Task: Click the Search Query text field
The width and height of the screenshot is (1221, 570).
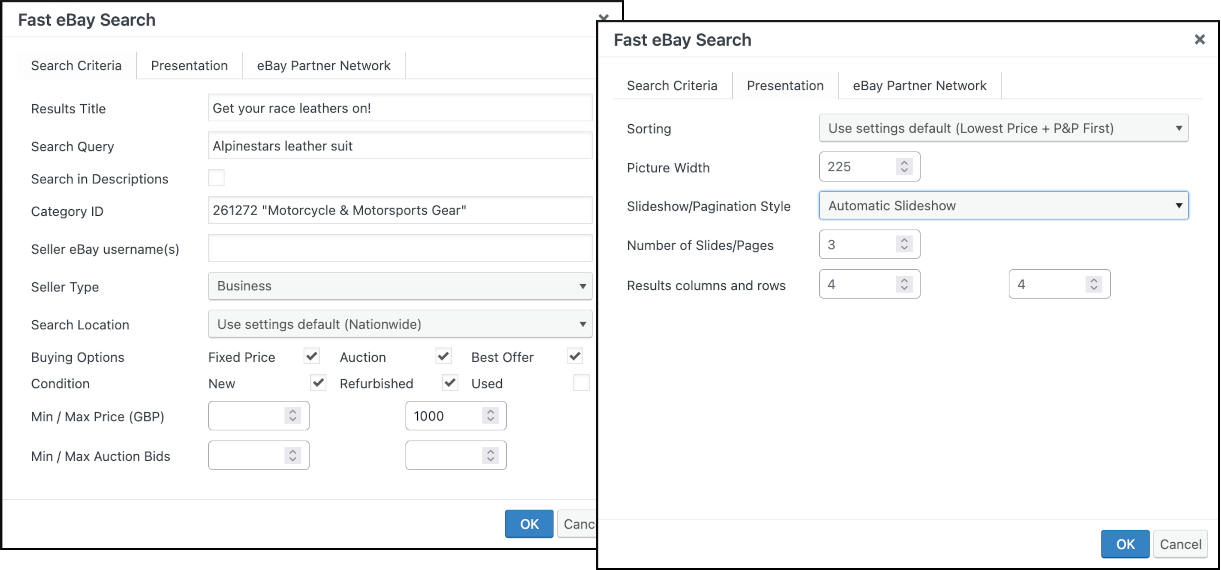Action: [400, 146]
